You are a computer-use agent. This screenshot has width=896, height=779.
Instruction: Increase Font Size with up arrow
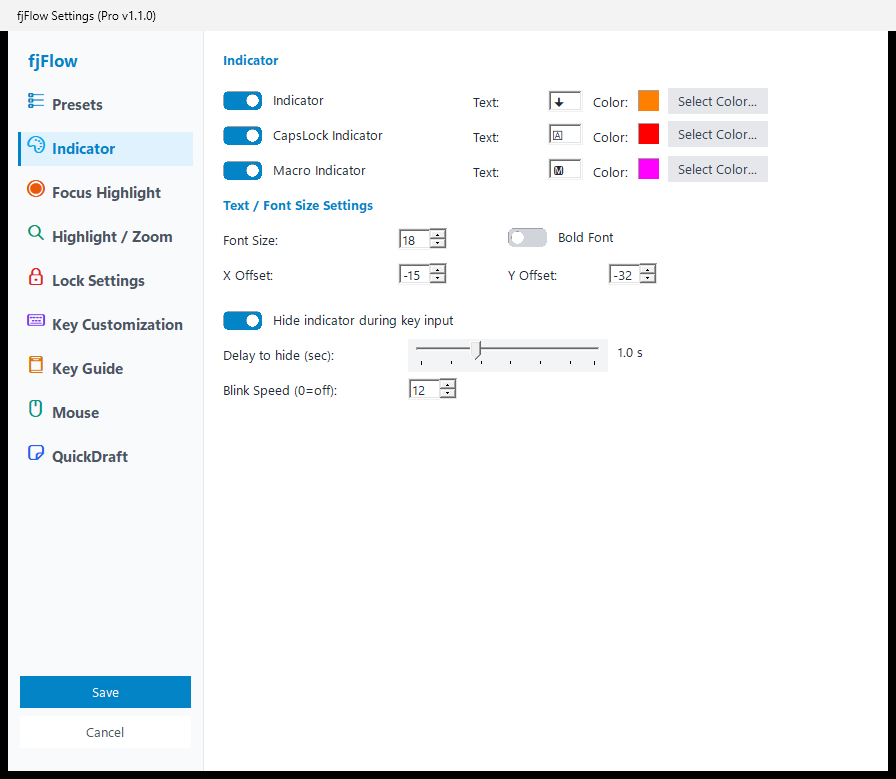coord(438,234)
